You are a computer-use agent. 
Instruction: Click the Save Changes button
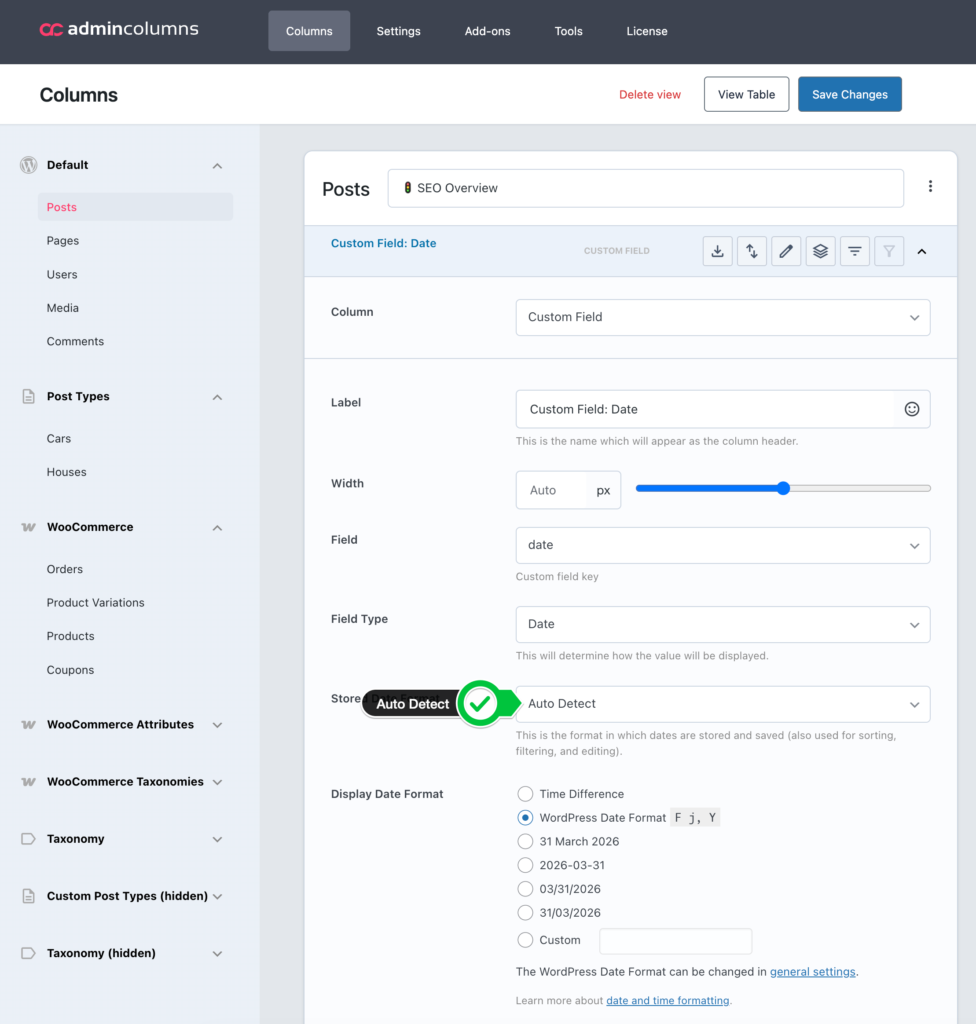pyautogui.click(x=849, y=95)
